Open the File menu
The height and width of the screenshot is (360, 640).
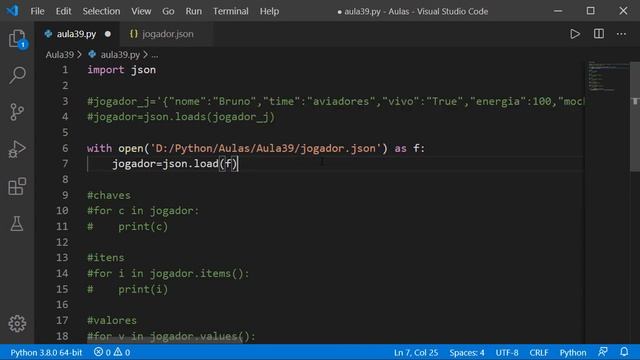(x=37, y=11)
